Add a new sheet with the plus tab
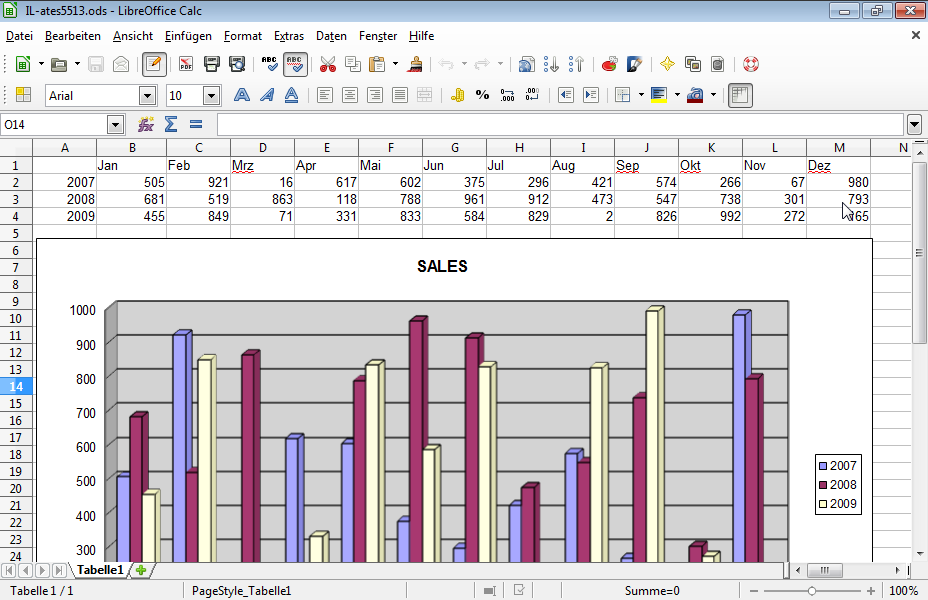Viewport: 928px width, 600px height. coord(141,570)
